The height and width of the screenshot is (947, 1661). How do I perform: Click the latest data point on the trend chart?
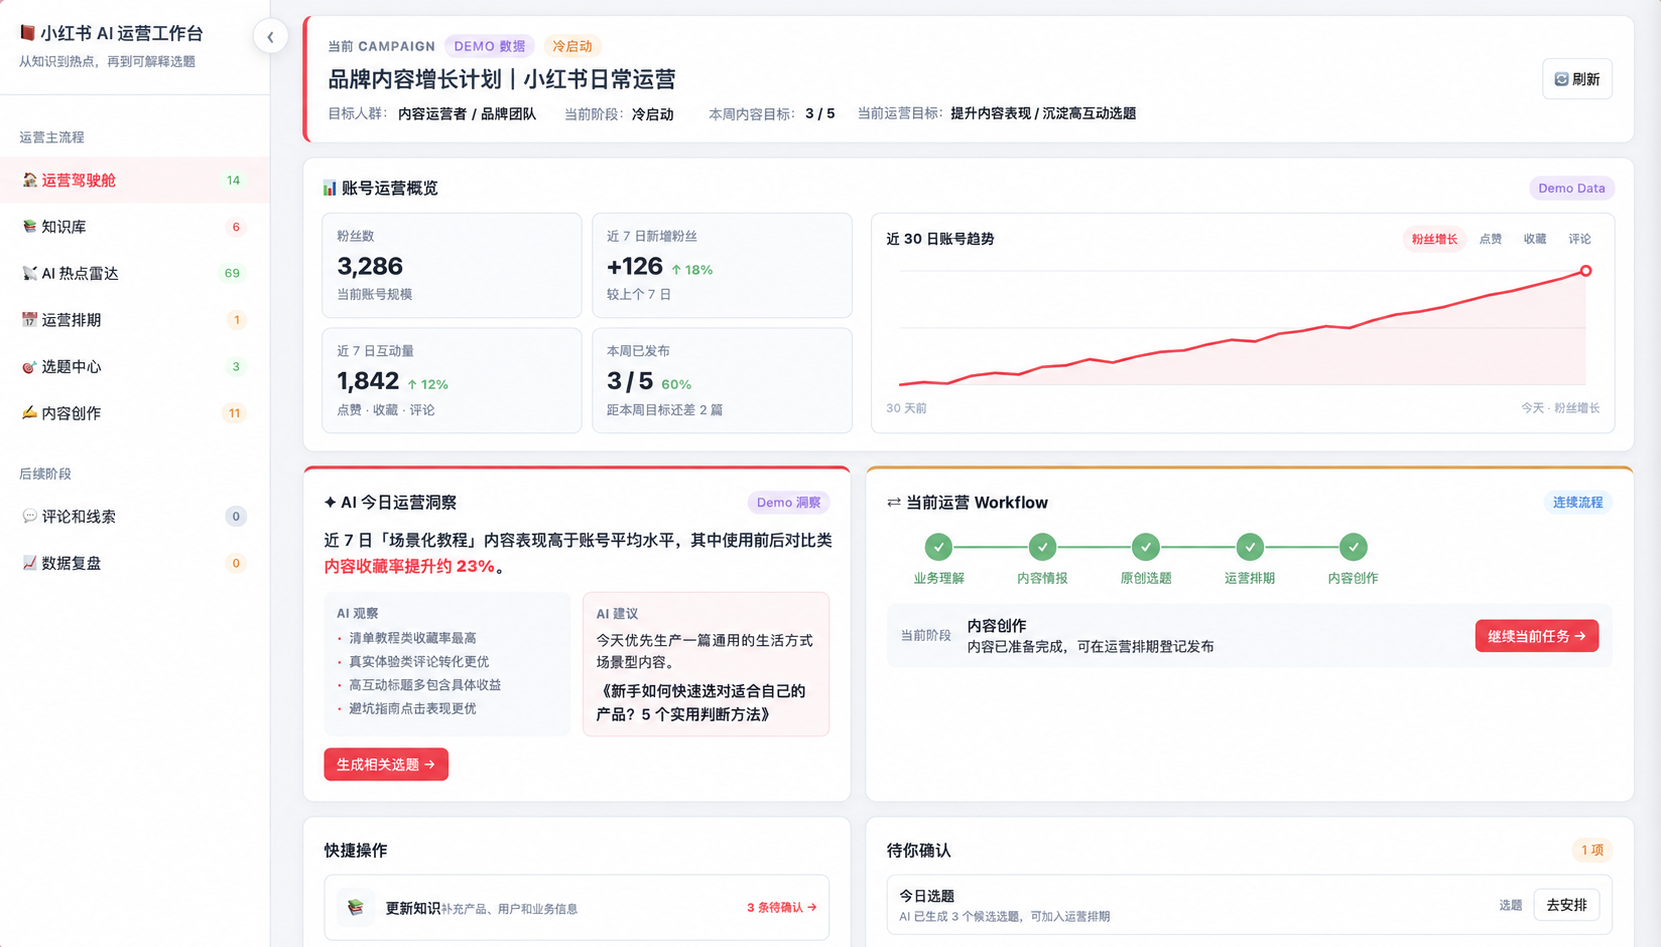(1586, 271)
